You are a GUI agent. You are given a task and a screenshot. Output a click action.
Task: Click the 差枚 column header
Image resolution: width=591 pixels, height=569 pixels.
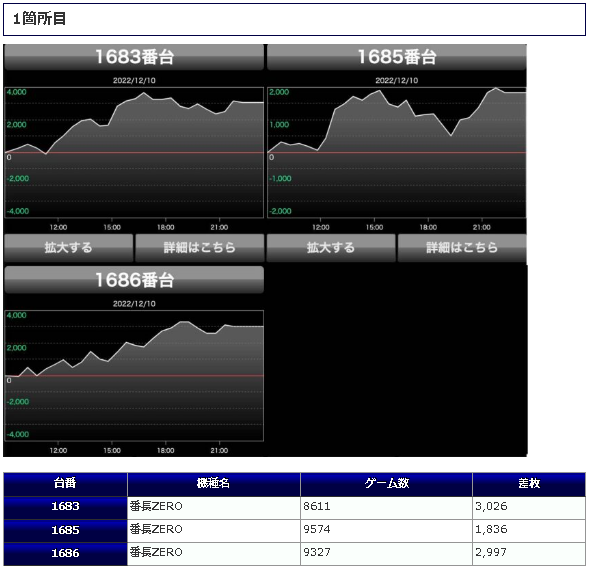[529, 484]
